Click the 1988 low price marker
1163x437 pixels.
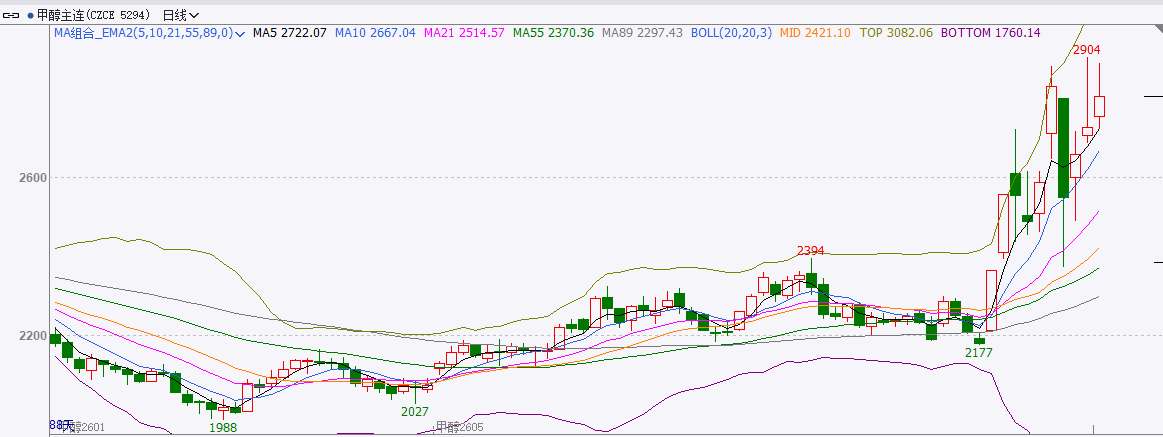pyautogui.click(x=223, y=427)
